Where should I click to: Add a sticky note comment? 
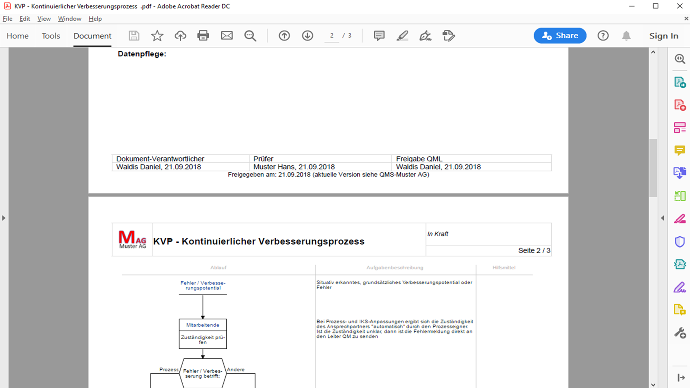pyautogui.click(x=379, y=36)
